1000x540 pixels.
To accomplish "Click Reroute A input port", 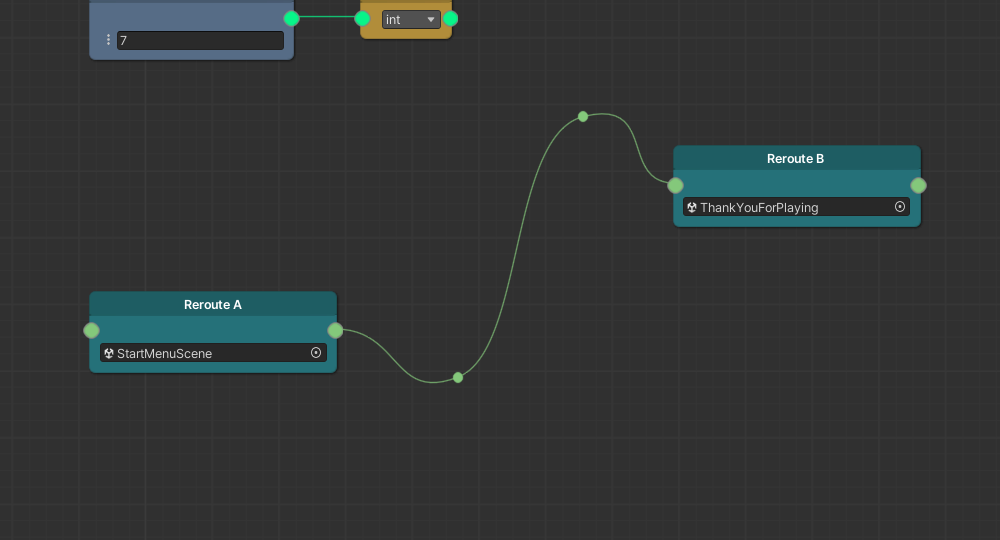I will pos(91,330).
